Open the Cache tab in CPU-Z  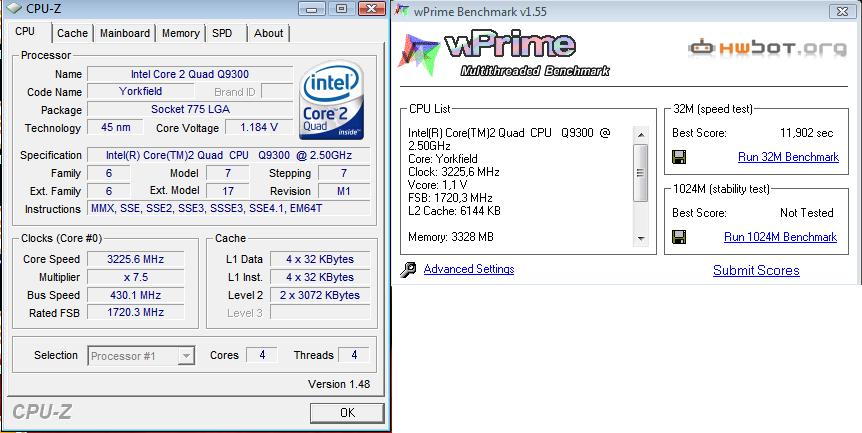point(73,33)
